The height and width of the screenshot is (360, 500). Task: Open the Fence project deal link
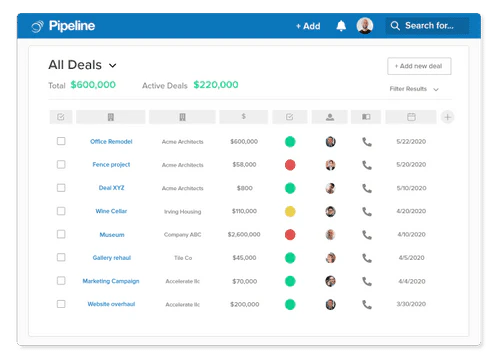coord(111,165)
